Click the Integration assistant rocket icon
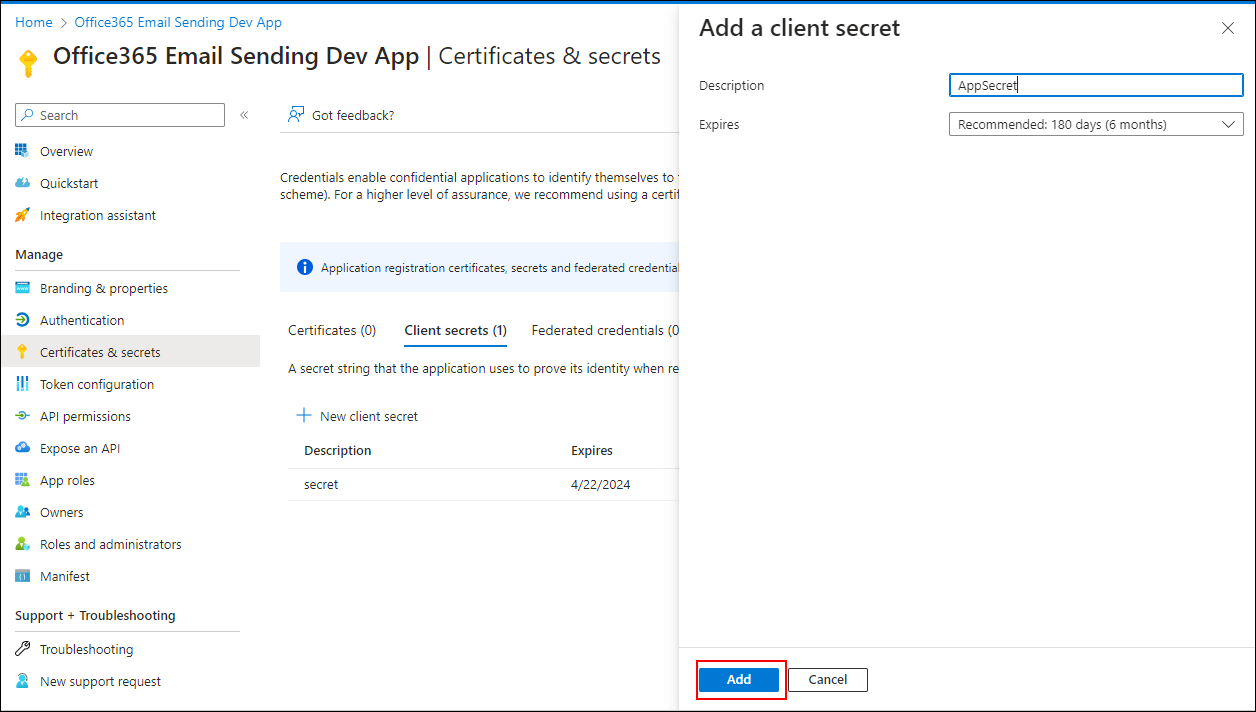The width and height of the screenshot is (1256, 712). point(22,215)
